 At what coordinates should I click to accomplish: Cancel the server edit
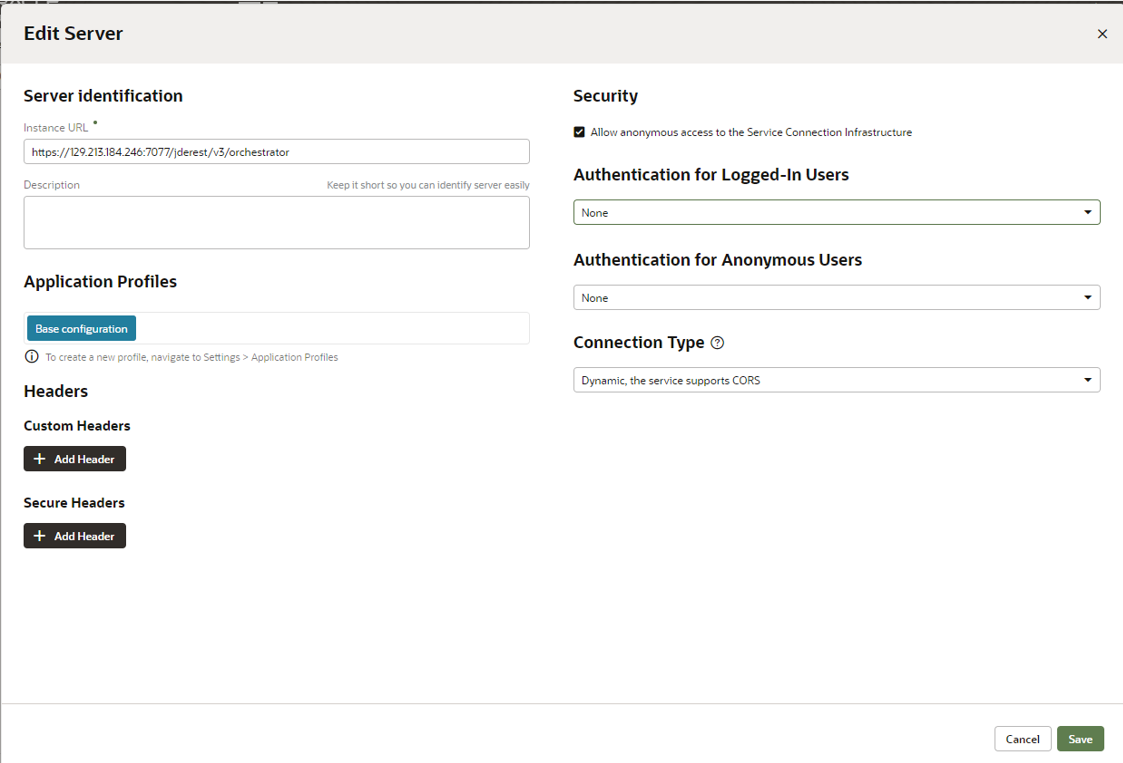click(1022, 739)
